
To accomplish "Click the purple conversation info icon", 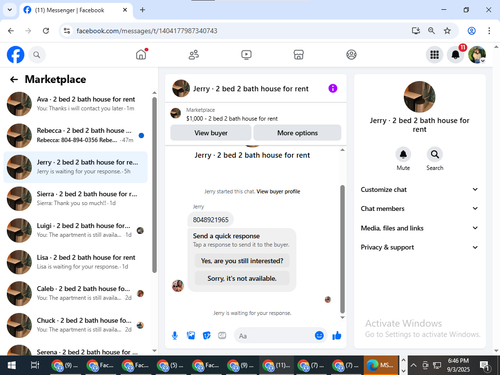I will 333,88.
